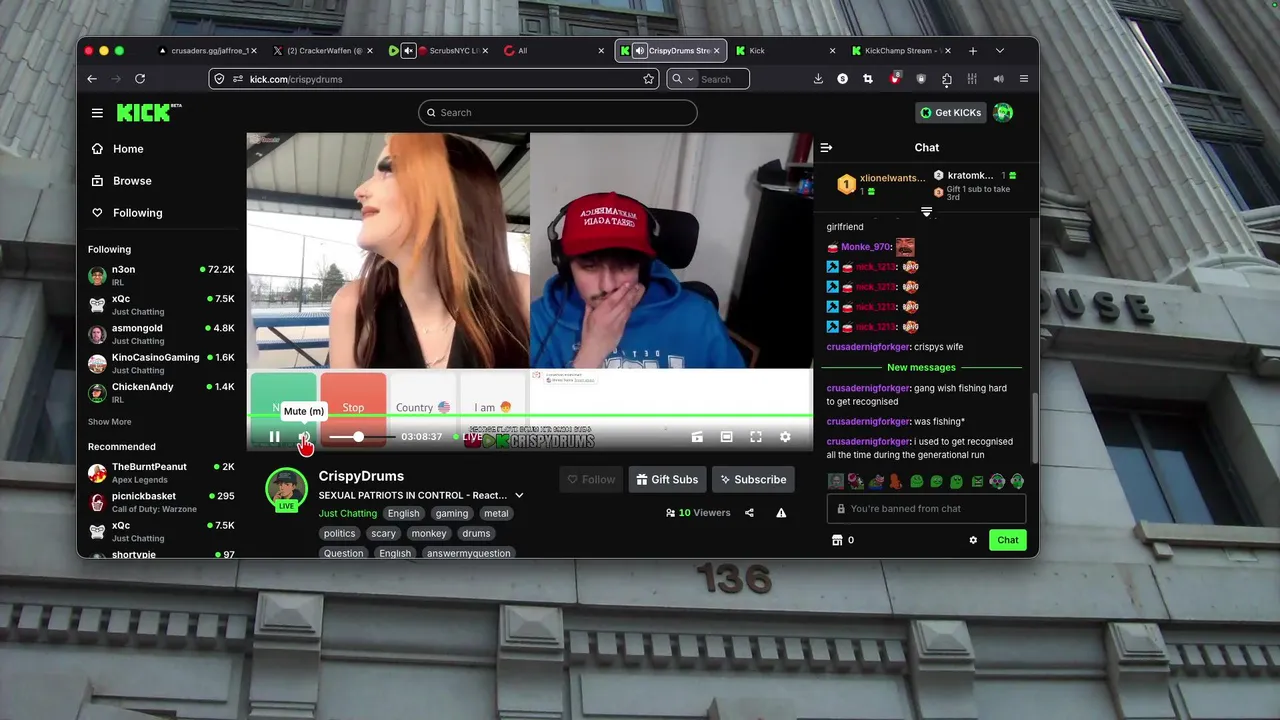Open the clip creation icon in player

click(697, 437)
